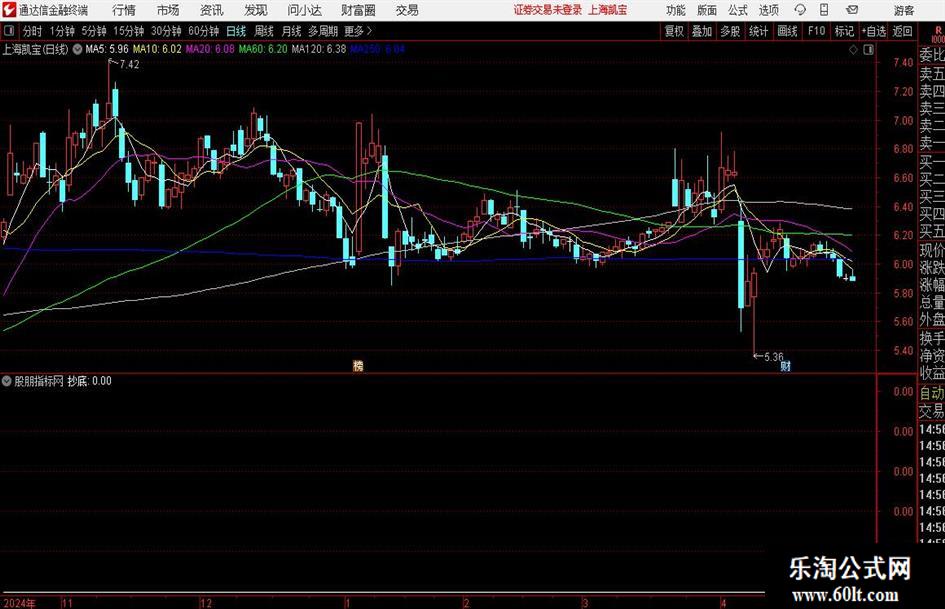Select the 月线 monthly period tab

pos(291,31)
